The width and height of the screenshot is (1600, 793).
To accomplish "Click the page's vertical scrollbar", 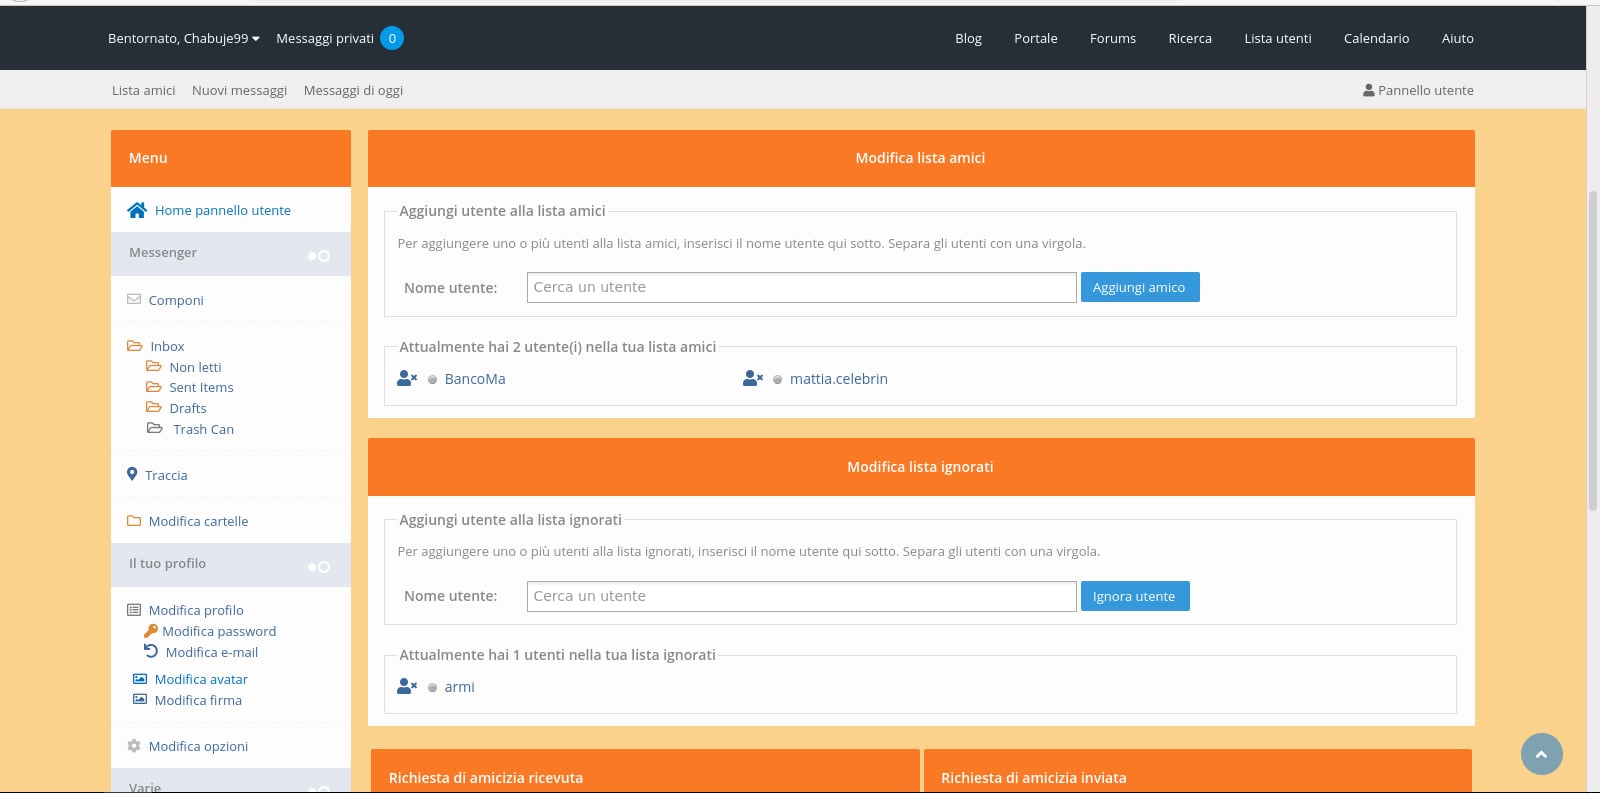I will coord(1593,350).
